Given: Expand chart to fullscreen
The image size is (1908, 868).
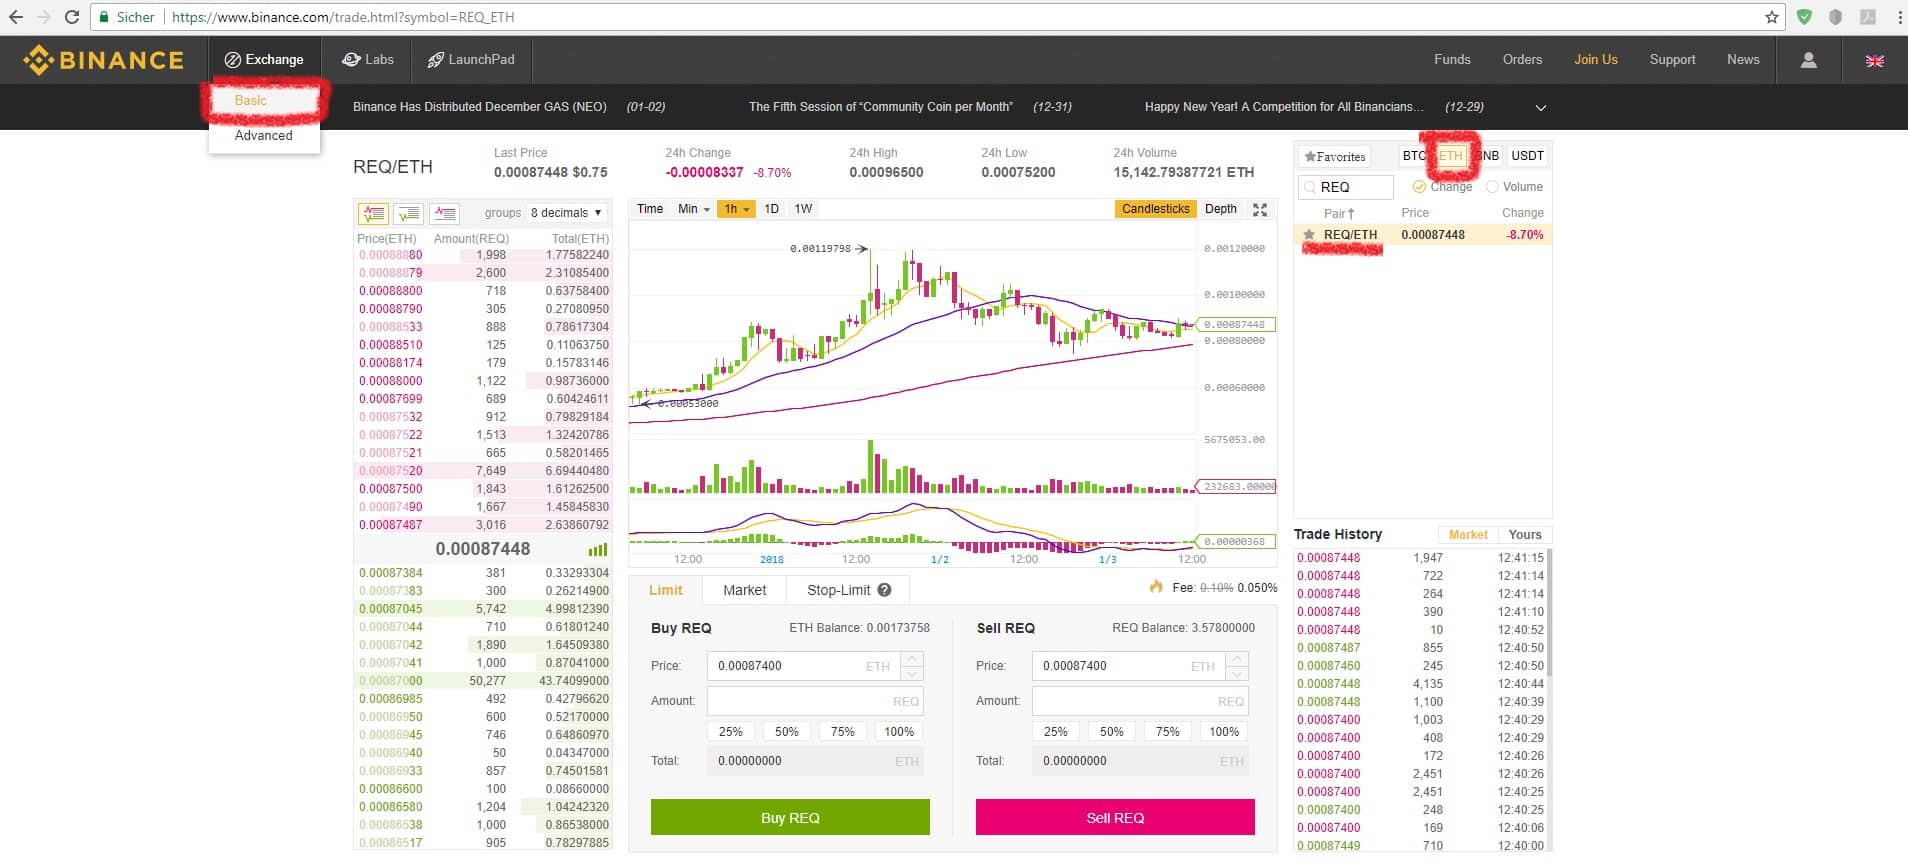Looking at the screenshot, I should (1260, 209).
